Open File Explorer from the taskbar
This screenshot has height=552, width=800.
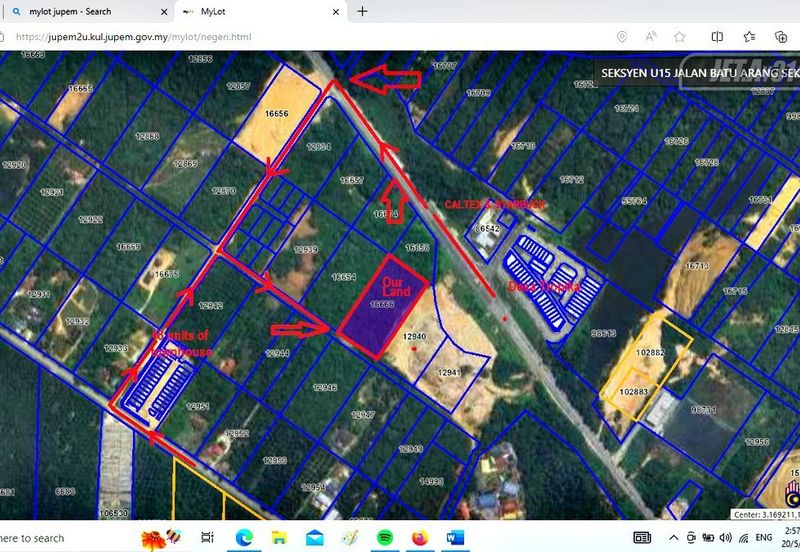coord(280,538)
